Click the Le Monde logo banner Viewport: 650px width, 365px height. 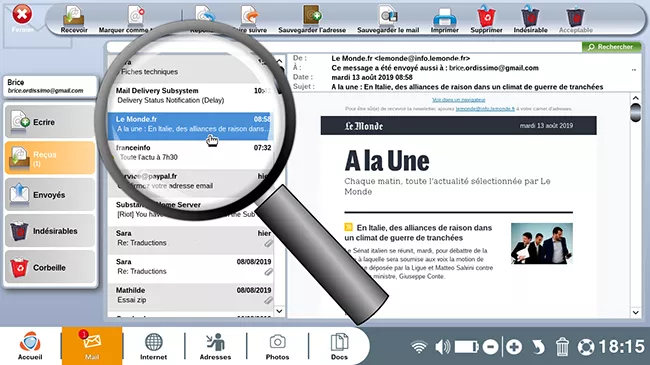coord(458,125)
